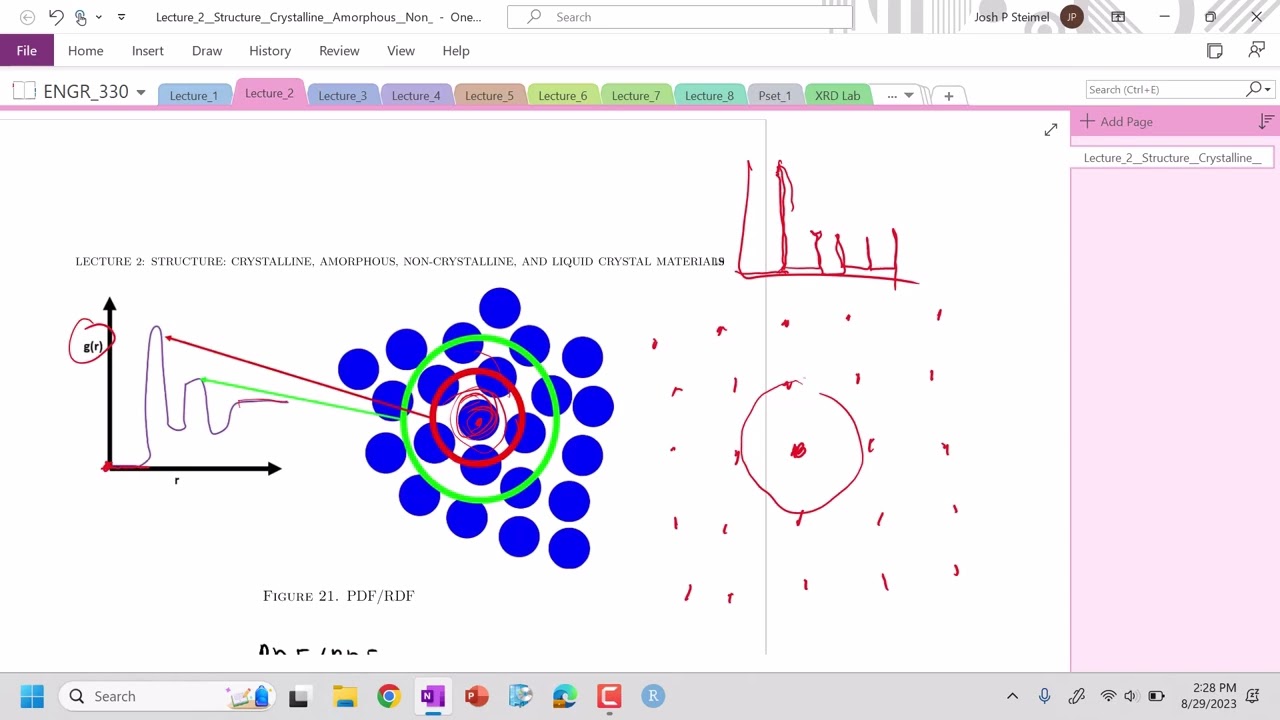Open the search scope dropdown arrow
Image resolution: width=1280 pixels, height=720 pixels.
[1268, 90]
